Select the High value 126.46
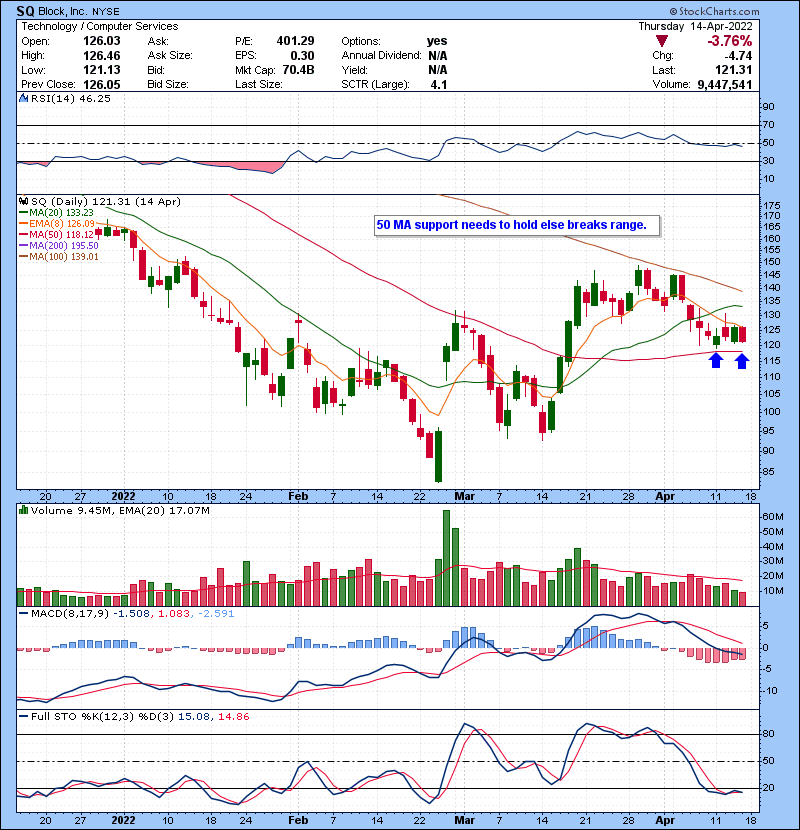The width and height of the screenshot is (800, 830). pyautogui.click(x=102, y=56)
